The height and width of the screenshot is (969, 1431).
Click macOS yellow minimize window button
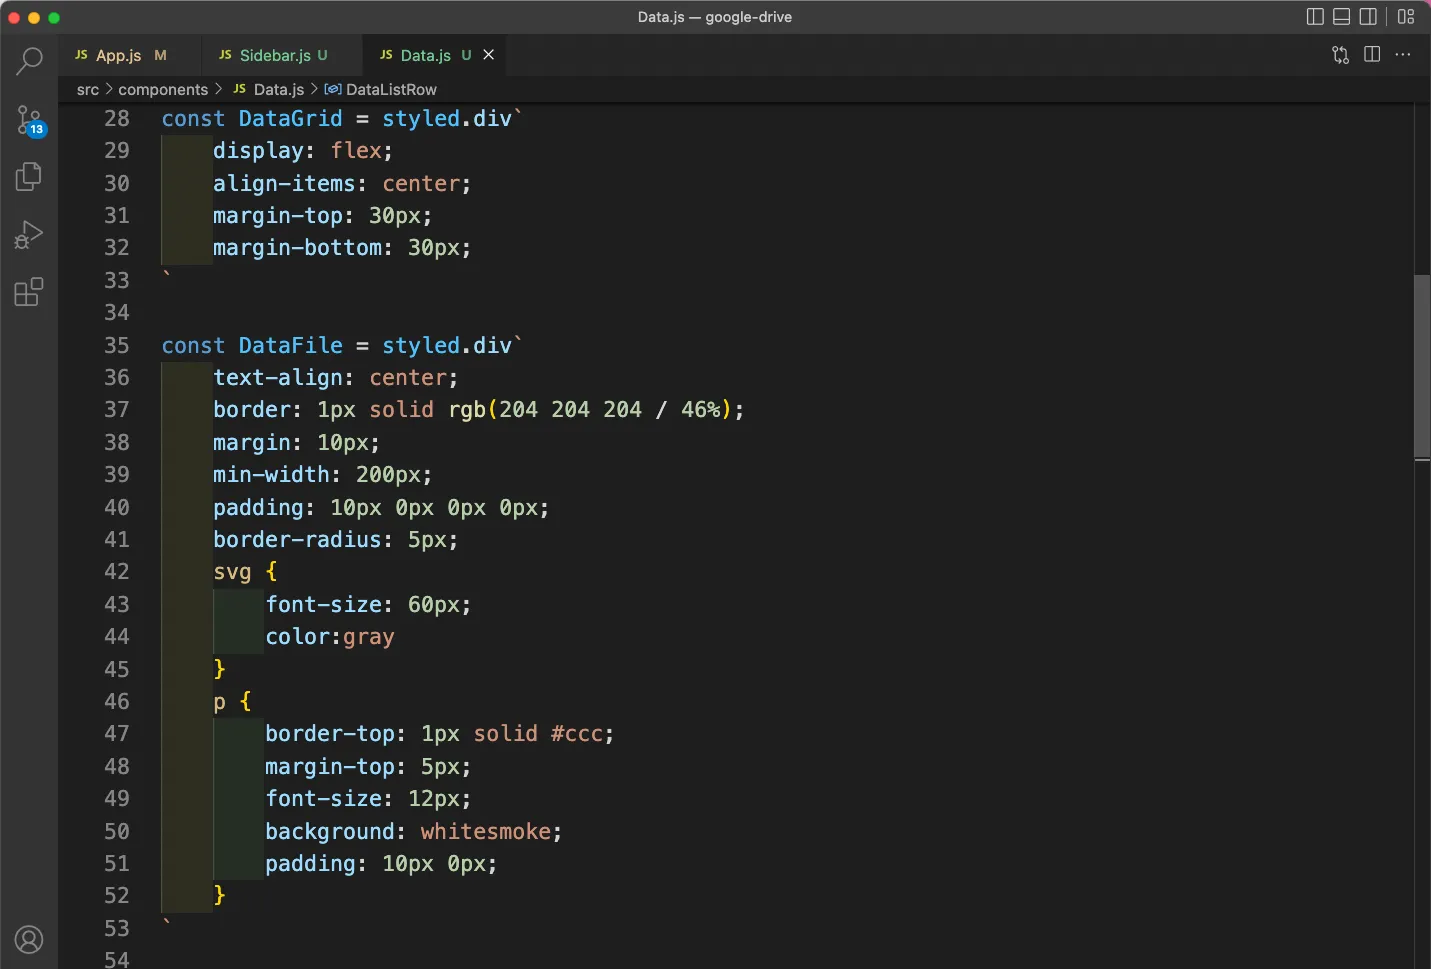(34, 18)
